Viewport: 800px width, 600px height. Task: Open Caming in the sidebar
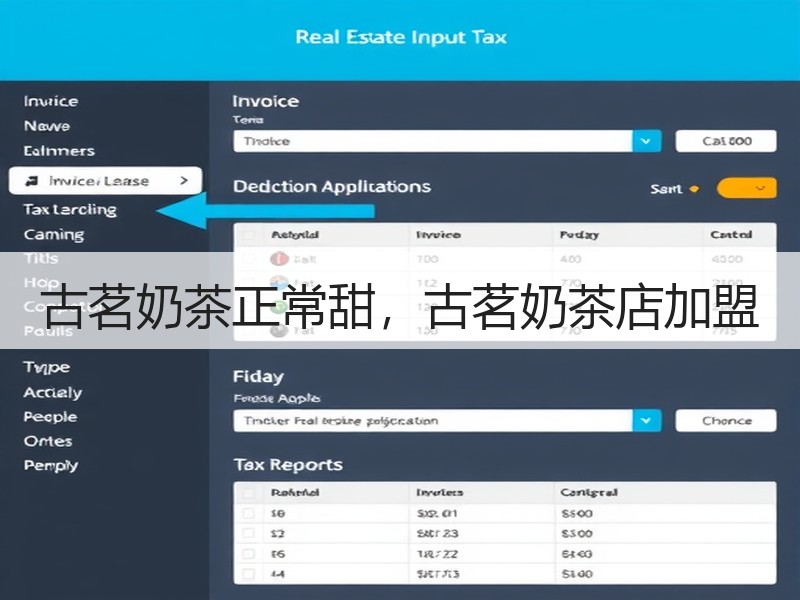(54, 235)
